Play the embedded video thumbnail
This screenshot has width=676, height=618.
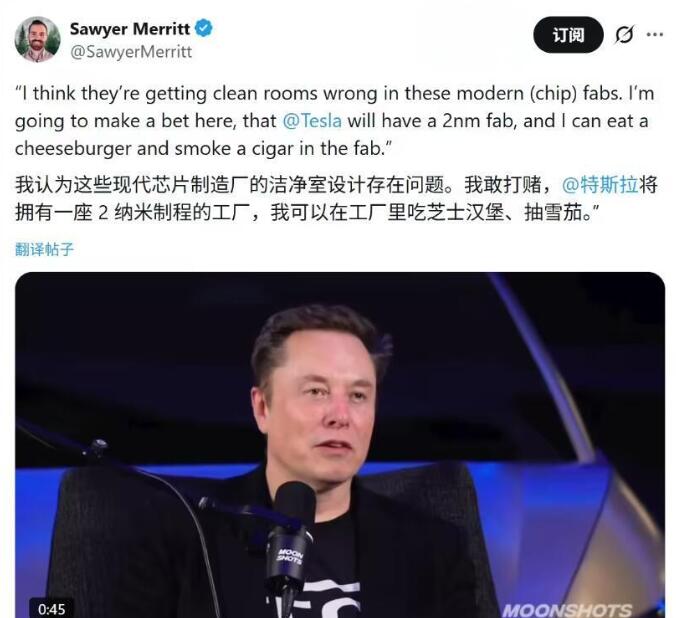(x=340, y=445)
